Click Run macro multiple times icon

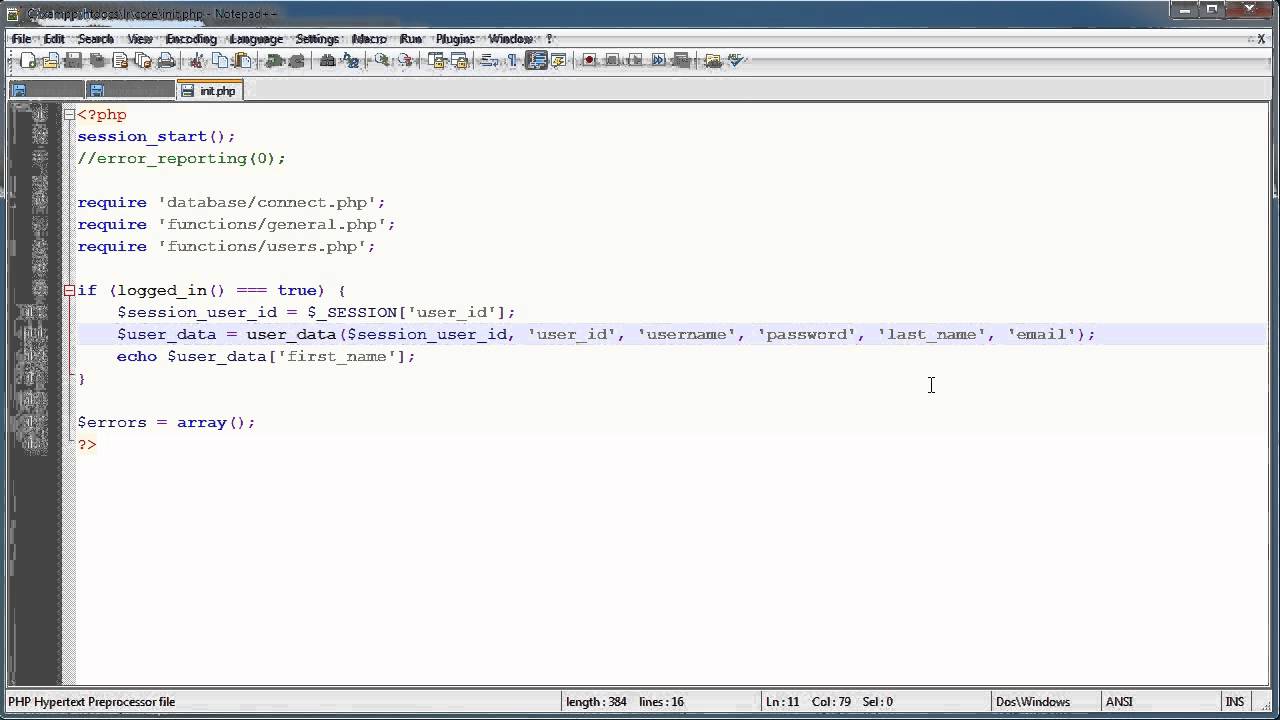click(658, 61)
